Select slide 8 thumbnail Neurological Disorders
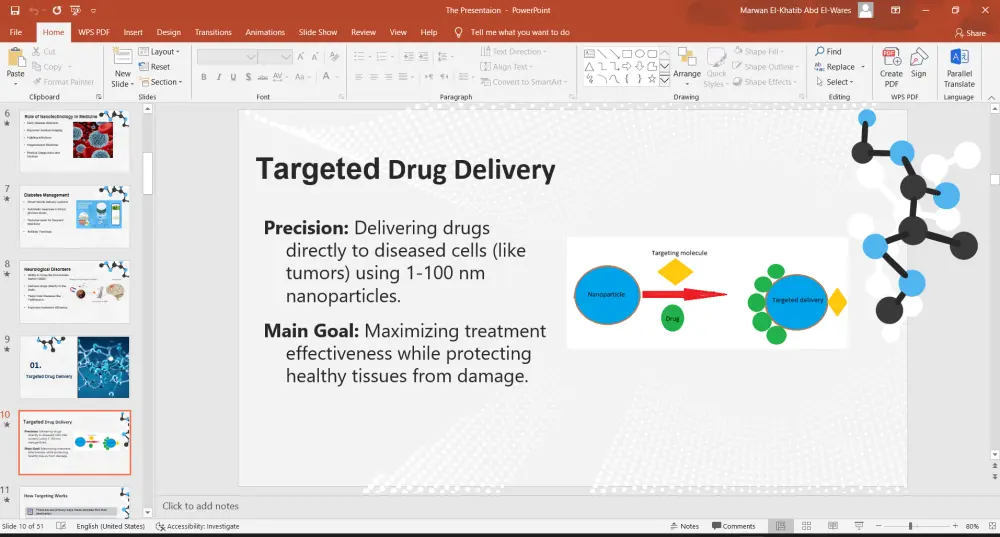The width and height of the screenshot is (1000, 537). pos(75,291)
